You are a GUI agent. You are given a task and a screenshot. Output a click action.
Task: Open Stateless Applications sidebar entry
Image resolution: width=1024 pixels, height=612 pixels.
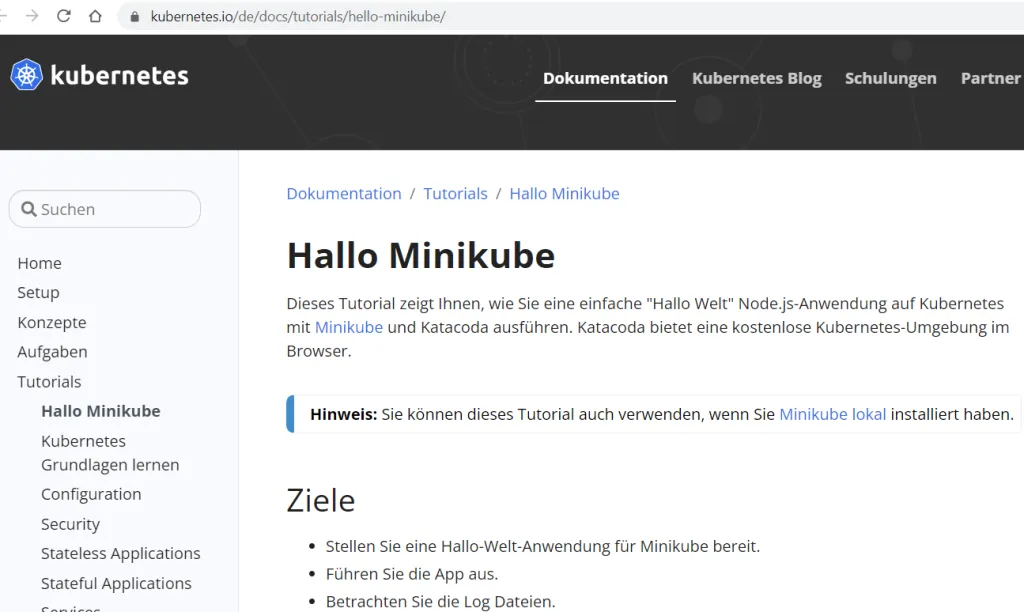[121, 554]
